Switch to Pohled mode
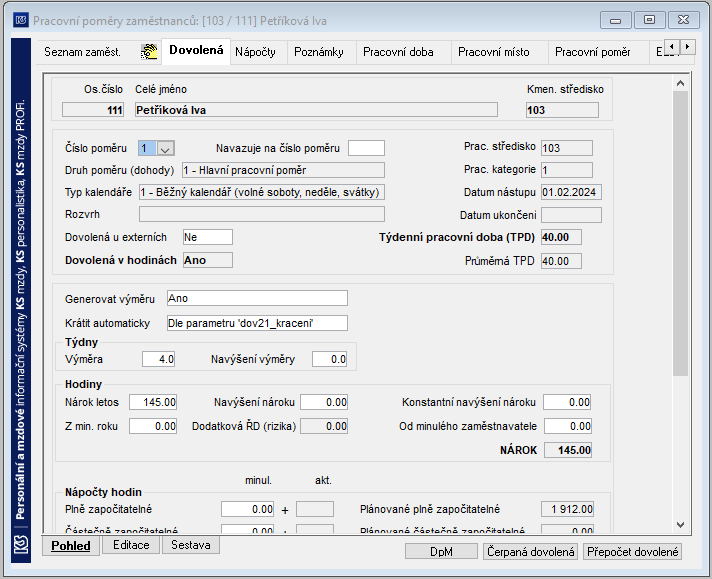The image size is (712, 579). coord(71,545)
